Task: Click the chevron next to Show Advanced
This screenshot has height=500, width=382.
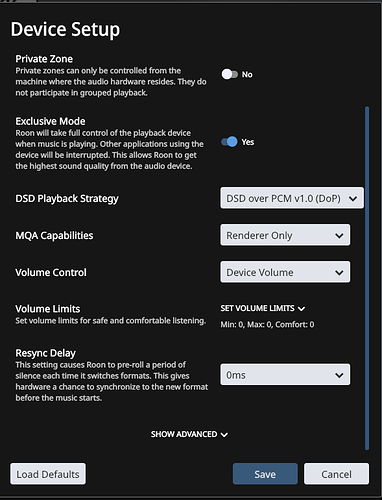Action: [x=224, y=435]
